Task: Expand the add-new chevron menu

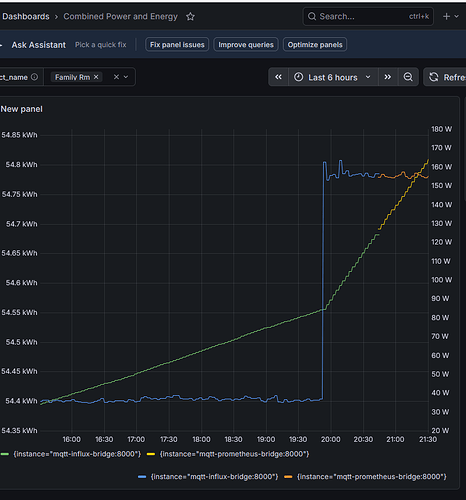Action: (457, 16)
